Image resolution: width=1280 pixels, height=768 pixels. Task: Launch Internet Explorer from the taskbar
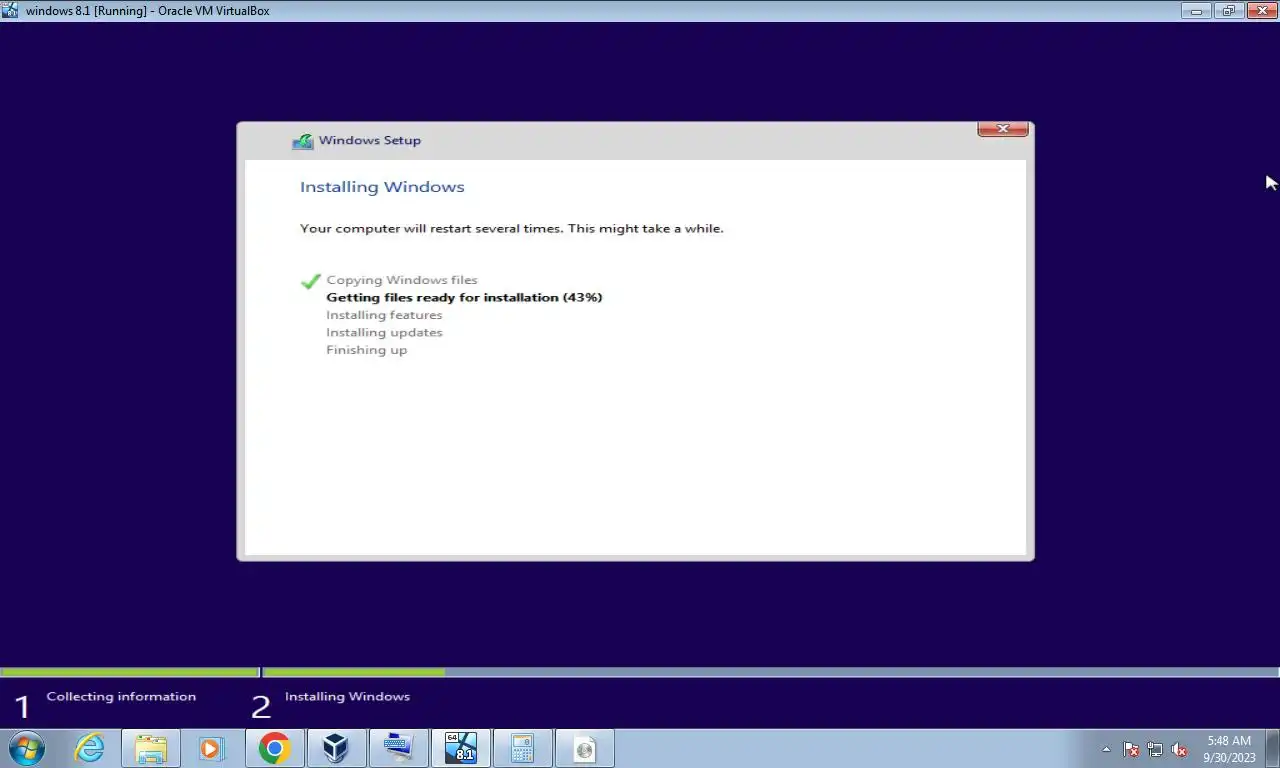point(89,748)
